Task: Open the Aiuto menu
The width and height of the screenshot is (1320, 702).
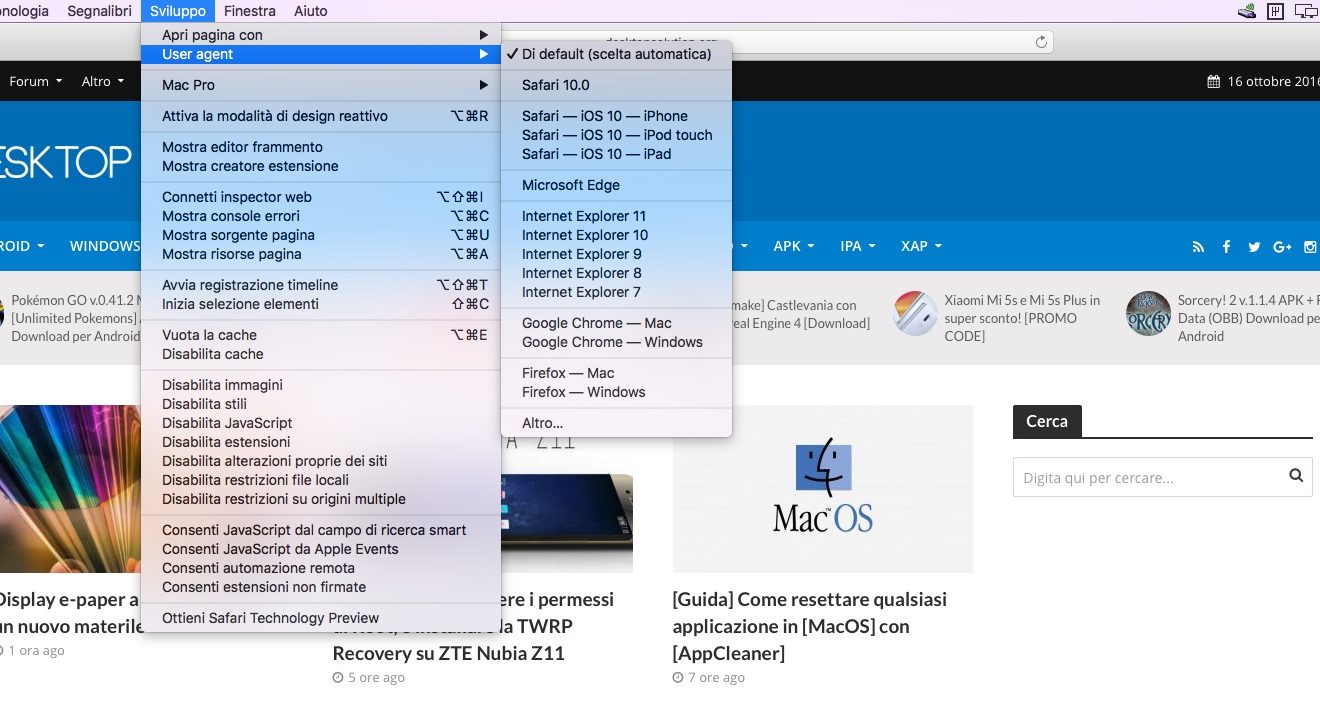Action: (311, 11)
